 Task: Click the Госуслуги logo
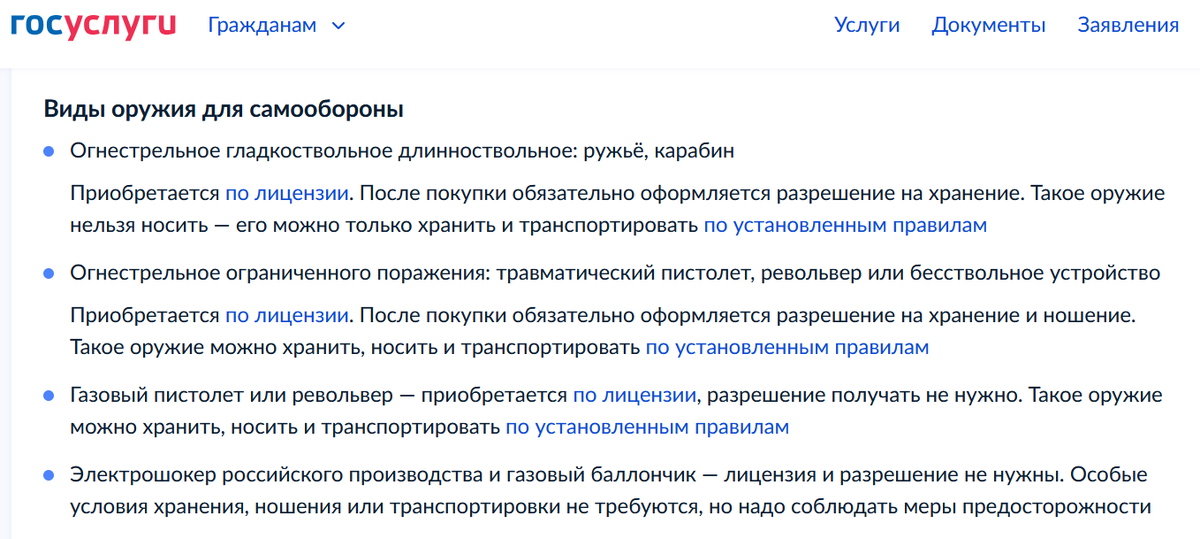[93, 24]
